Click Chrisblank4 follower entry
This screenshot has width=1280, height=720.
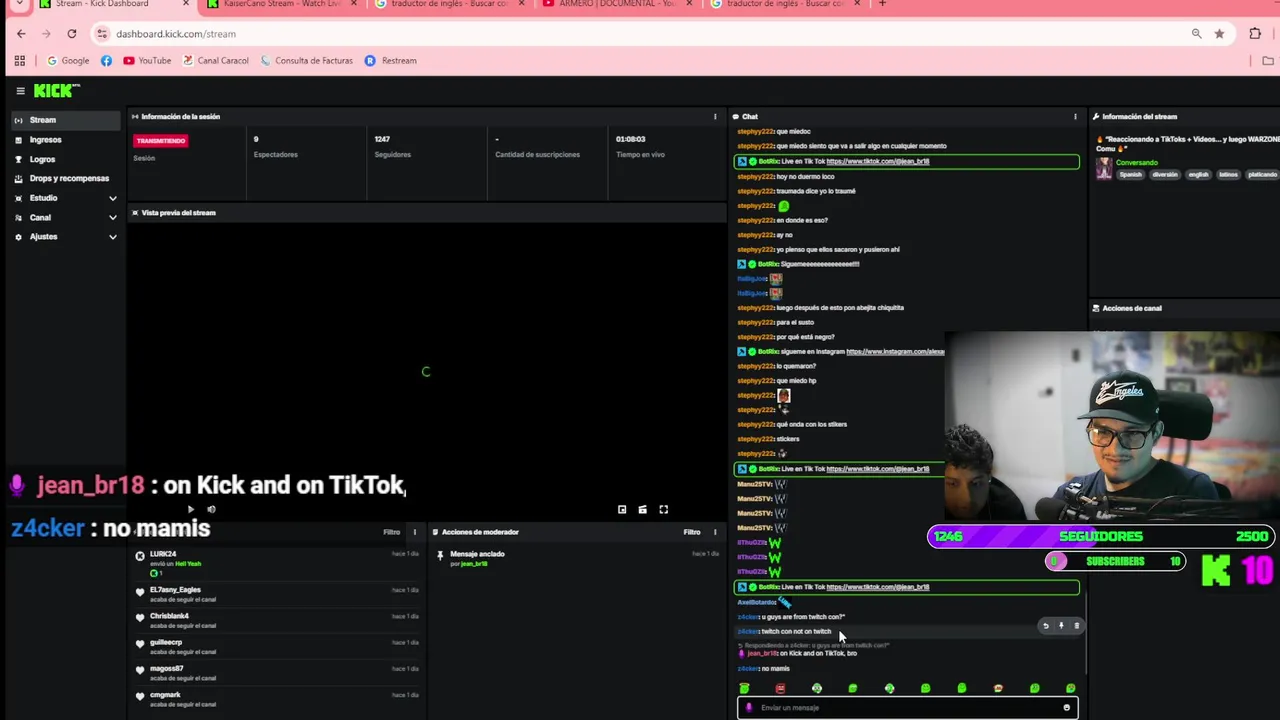click(x=169, y=616)
